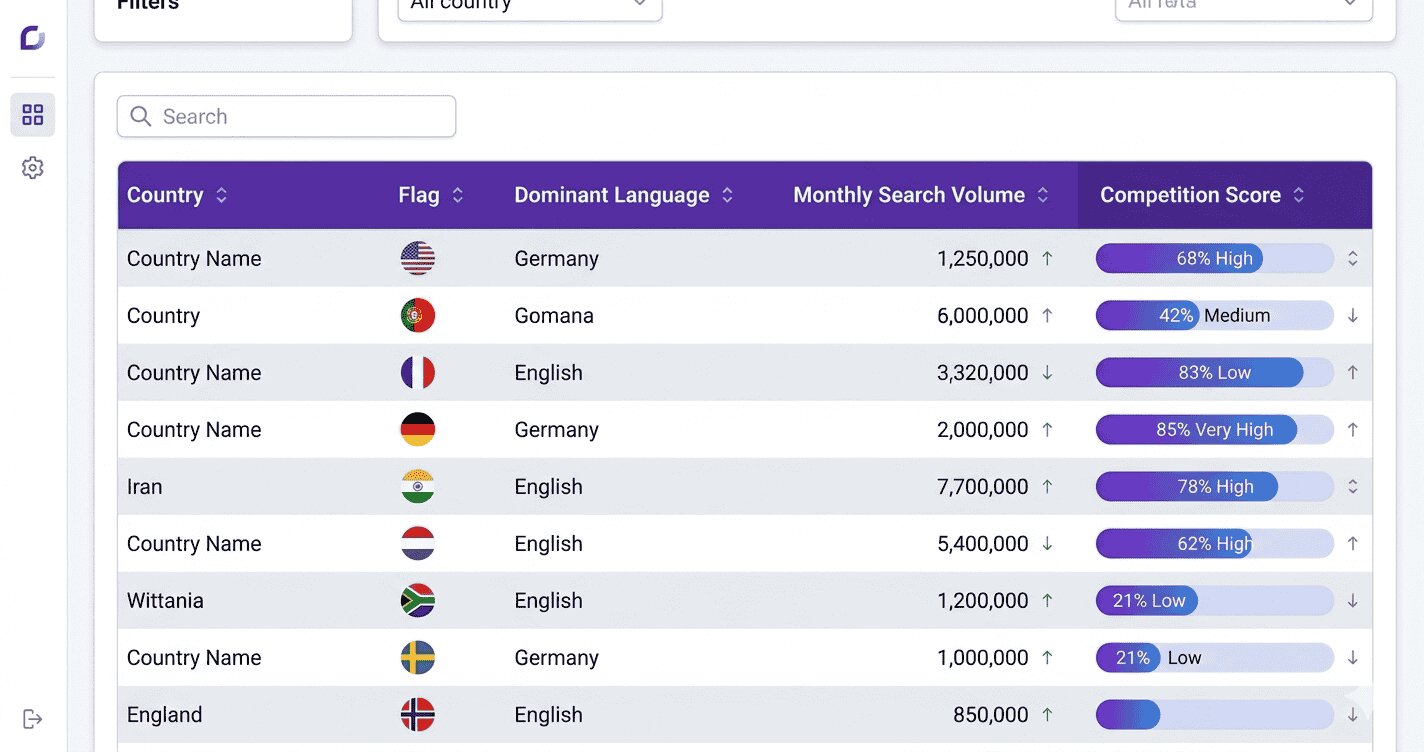This screenshot has height=752, width=1424.
Task: Open the chevron beside the 68% High score
Action: pos(1353,258)
